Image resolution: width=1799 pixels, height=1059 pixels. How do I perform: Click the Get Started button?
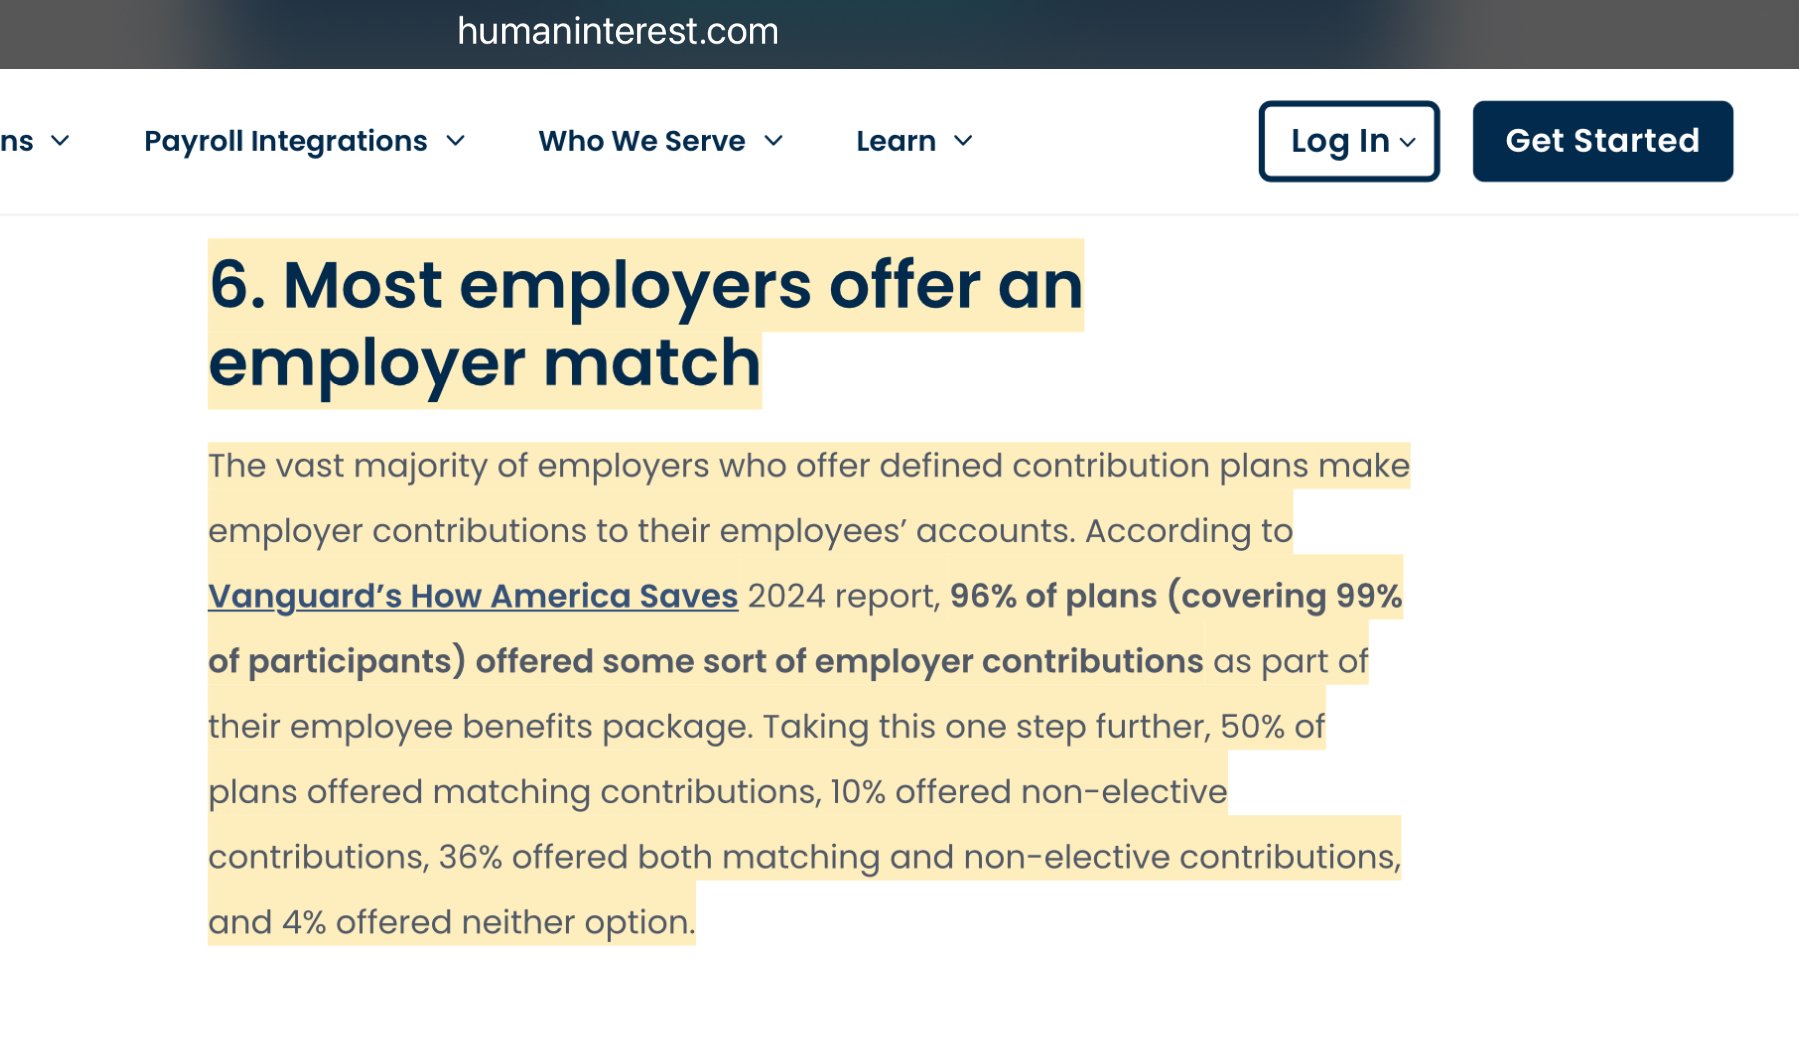(1602, 141)
